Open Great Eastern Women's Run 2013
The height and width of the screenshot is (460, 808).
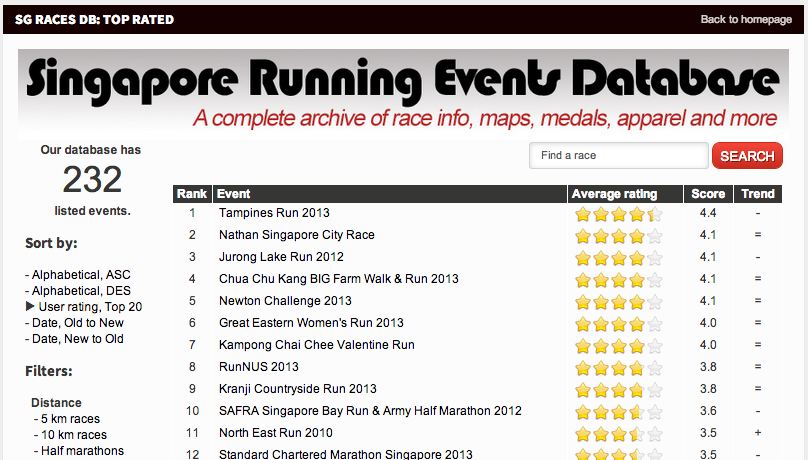(311, 323)
